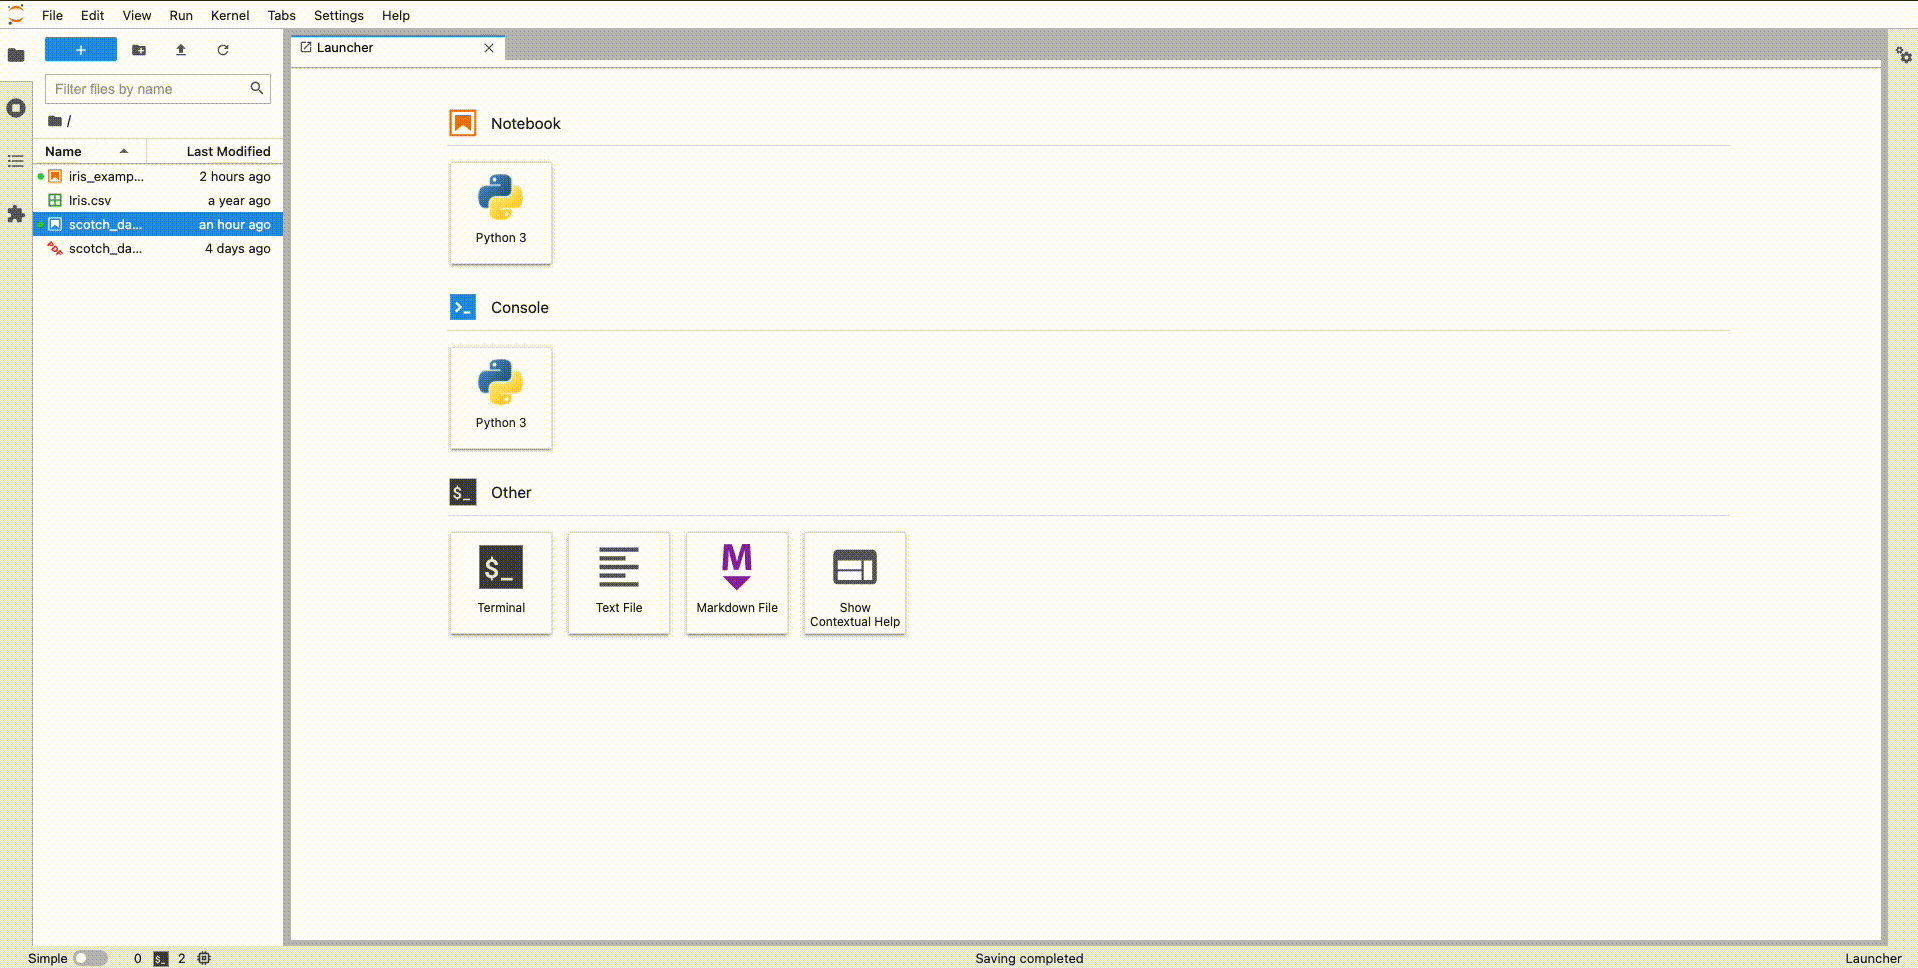This screenshot has height=968, width=1918.
Task: Click the kernel status icon in status bar
Action: click(x=204, y=958)
